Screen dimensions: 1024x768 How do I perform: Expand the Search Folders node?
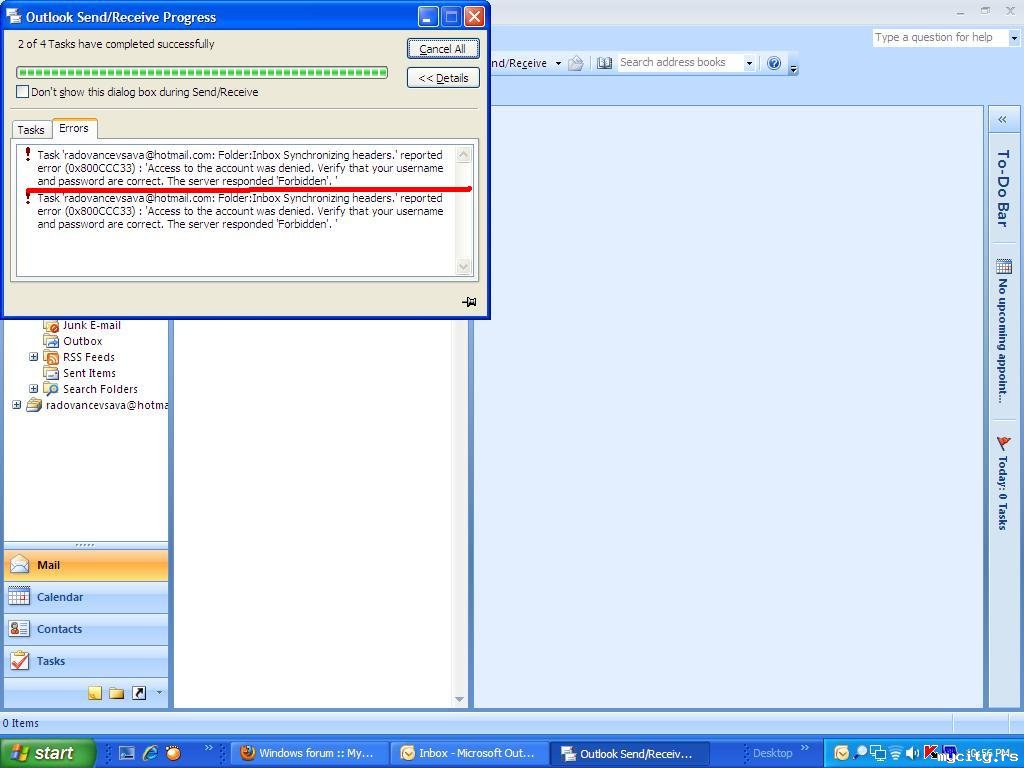pyautogui.click(x=33, y=389)
